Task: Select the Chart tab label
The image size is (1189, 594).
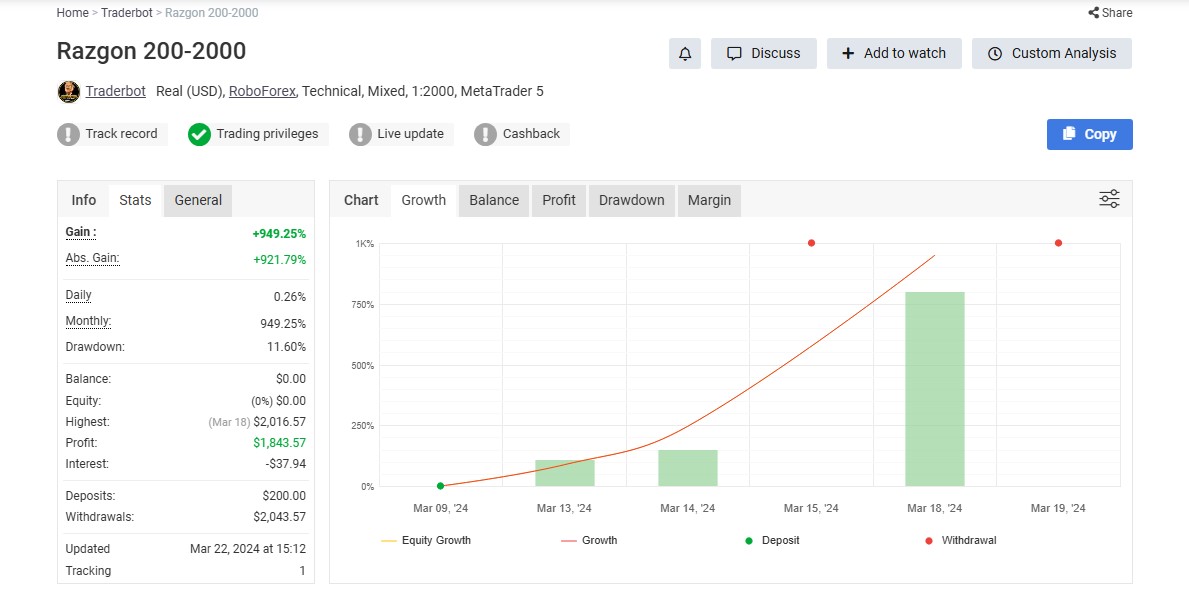Action: [361, 200]
